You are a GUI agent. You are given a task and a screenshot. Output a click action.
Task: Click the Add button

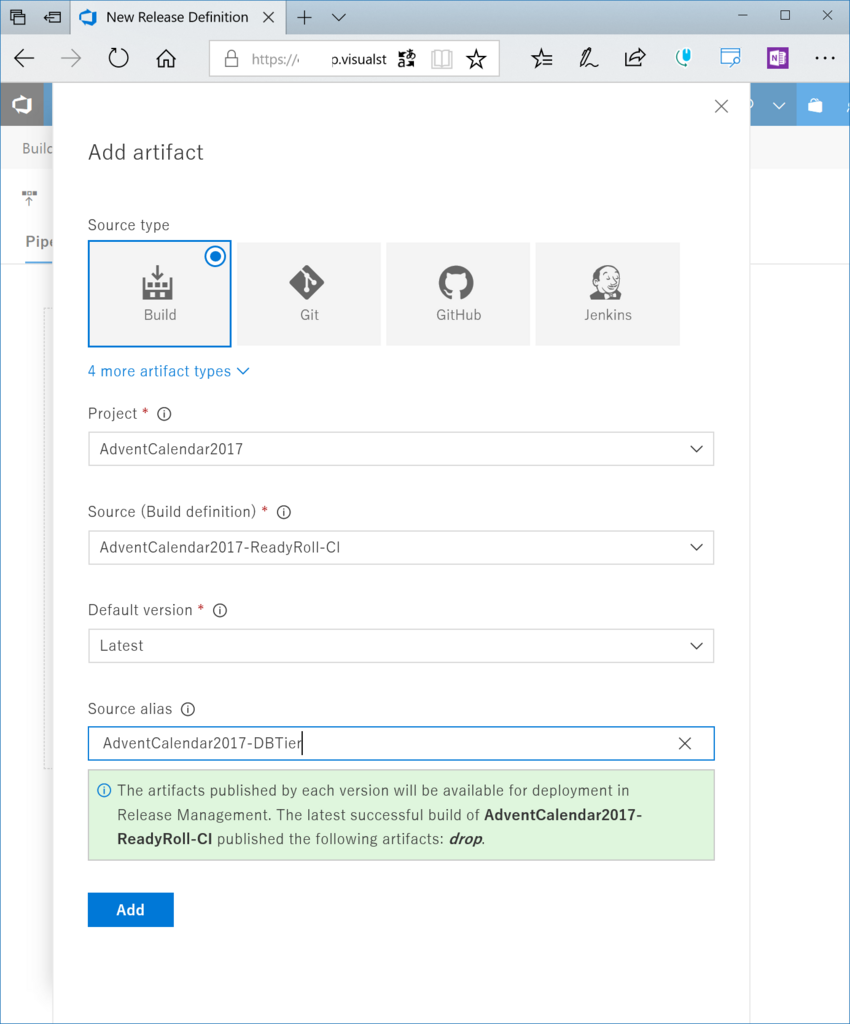coord(131,910)
